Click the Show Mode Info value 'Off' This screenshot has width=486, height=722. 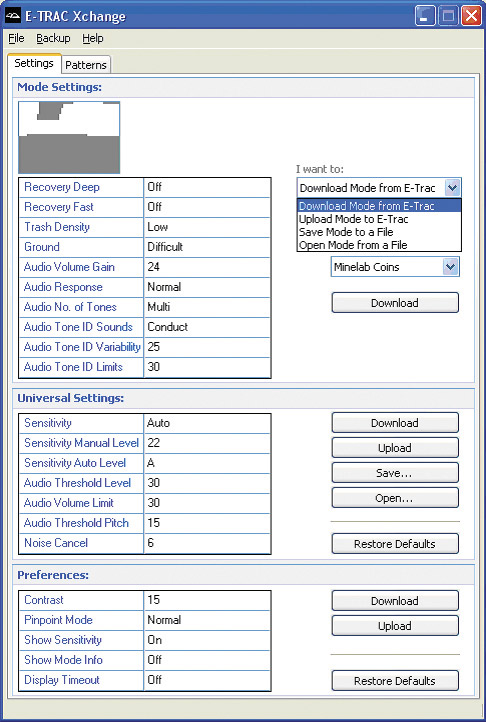207,660
